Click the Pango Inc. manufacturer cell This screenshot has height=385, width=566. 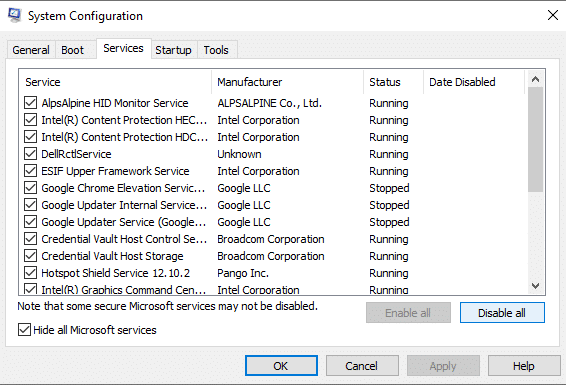coord(243,273)
